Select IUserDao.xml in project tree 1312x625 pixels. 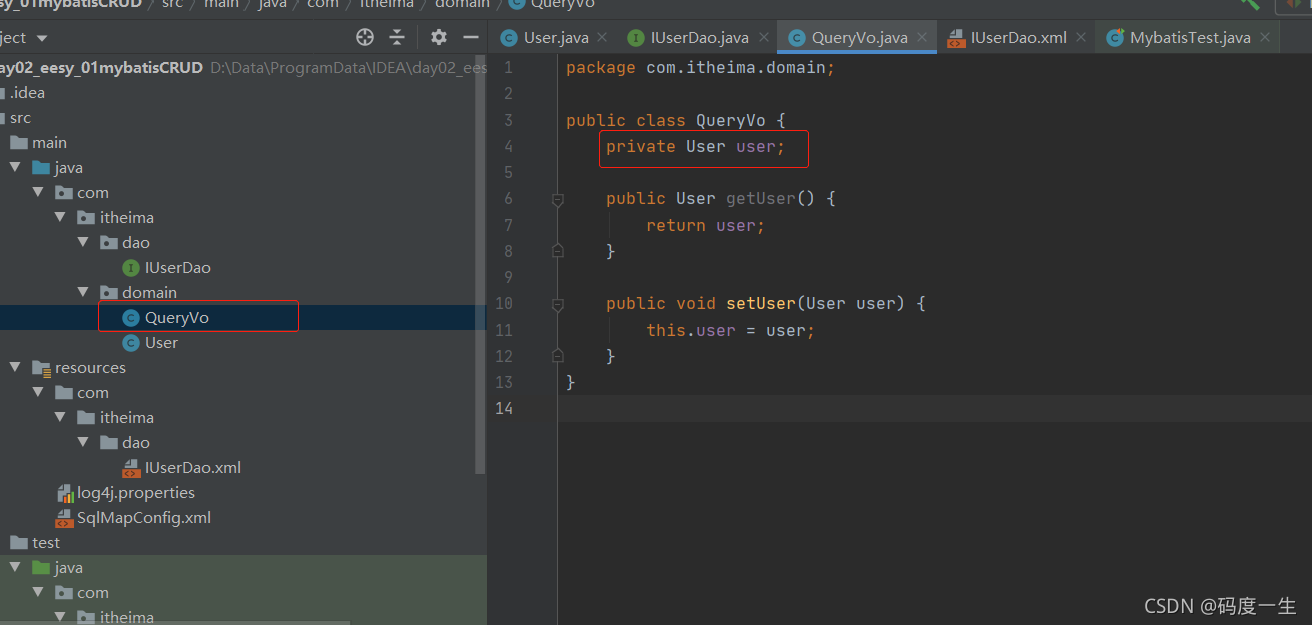click(192, 467)
